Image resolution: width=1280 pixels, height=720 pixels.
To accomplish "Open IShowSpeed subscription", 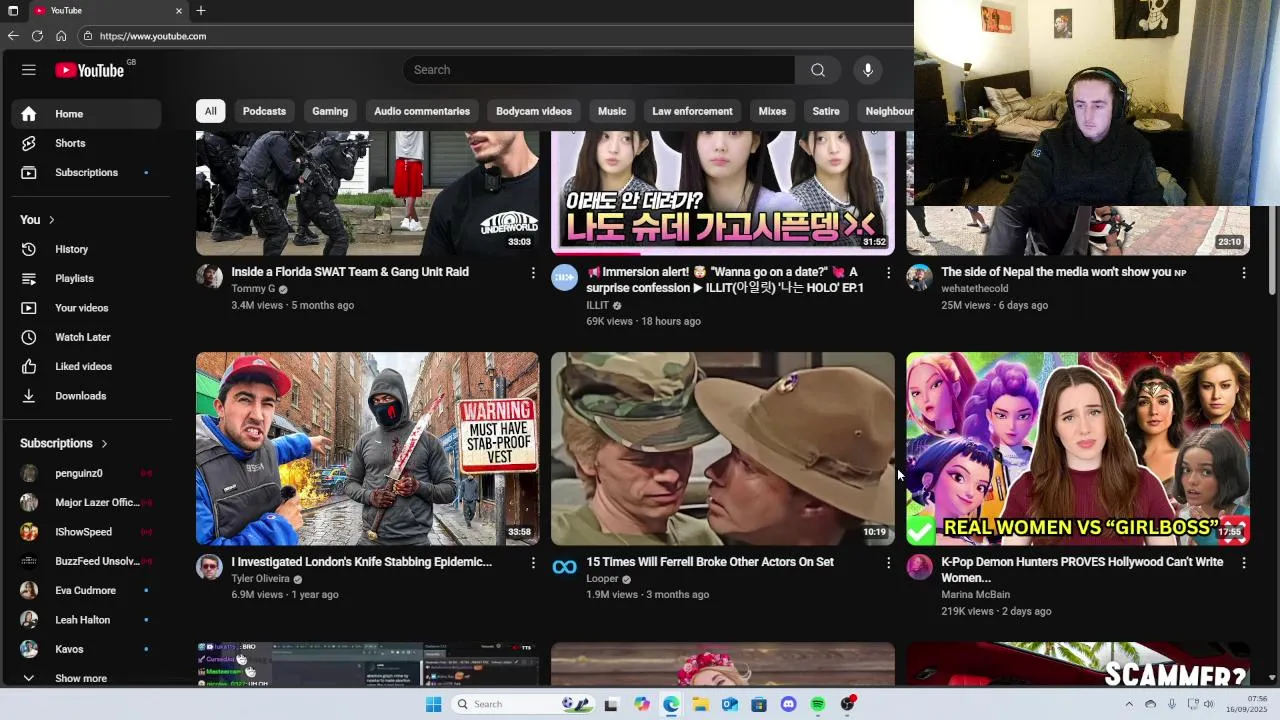I will (x=86, y=532).
